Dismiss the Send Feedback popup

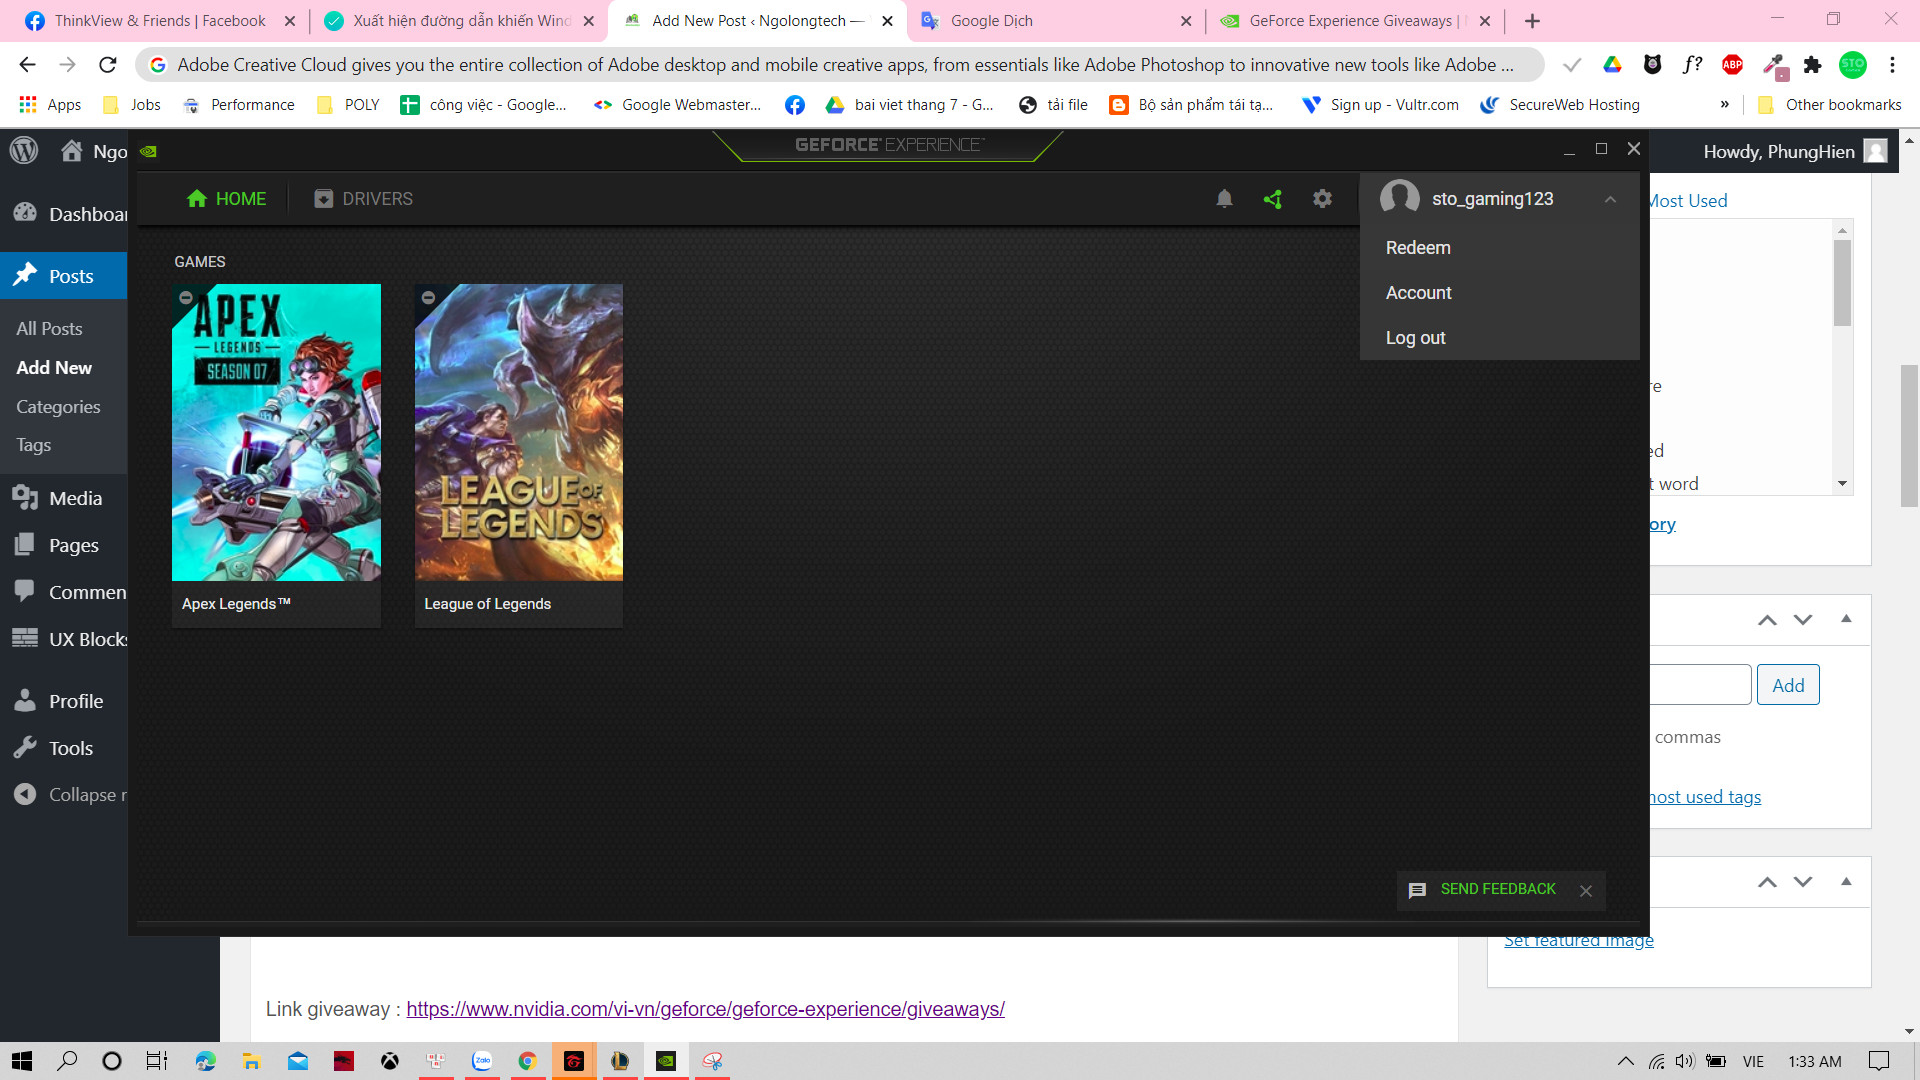1586,891
